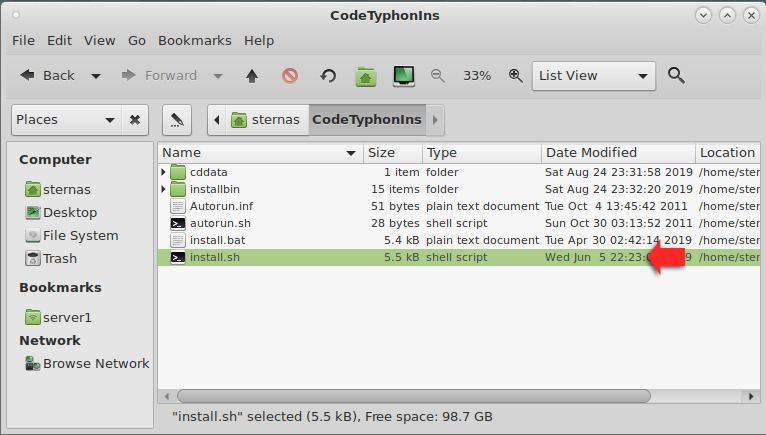The width and height of the screenshot is (766, 435).
Task: Expand the cddata folder triangle
Action: (x=163, y=172)
